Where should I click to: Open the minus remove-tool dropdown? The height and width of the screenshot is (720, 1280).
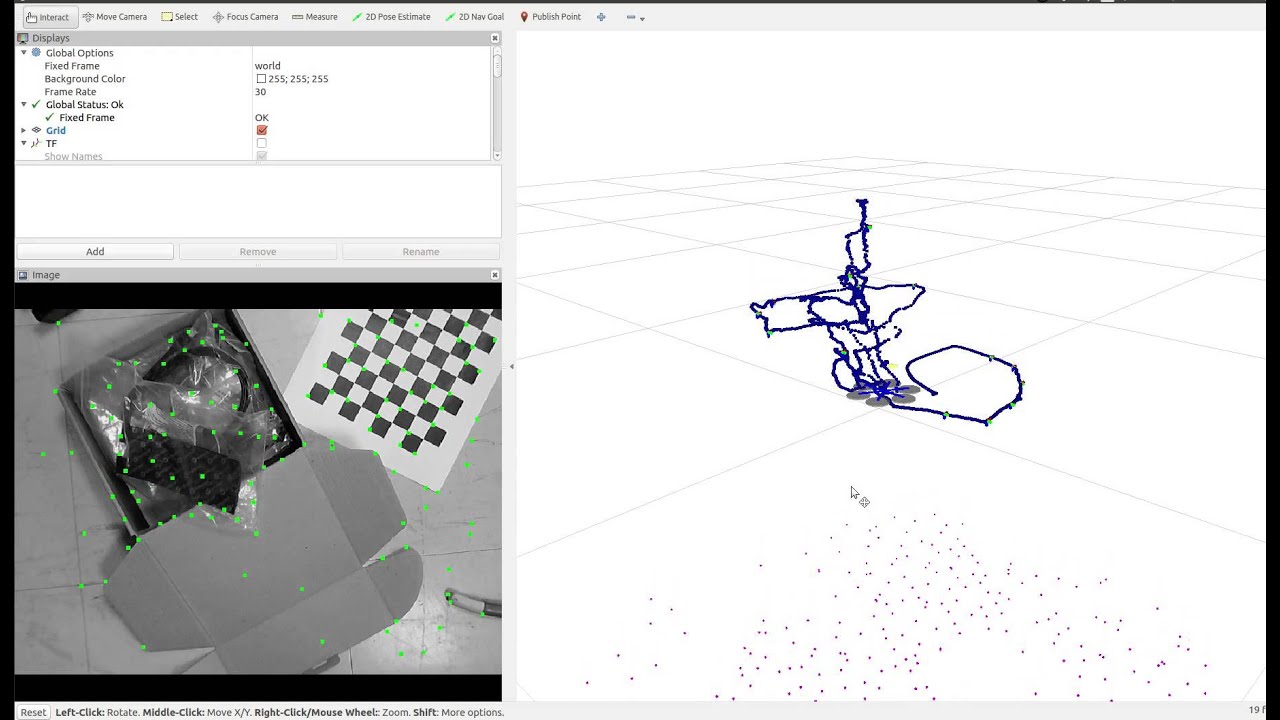tap(635, 17)
